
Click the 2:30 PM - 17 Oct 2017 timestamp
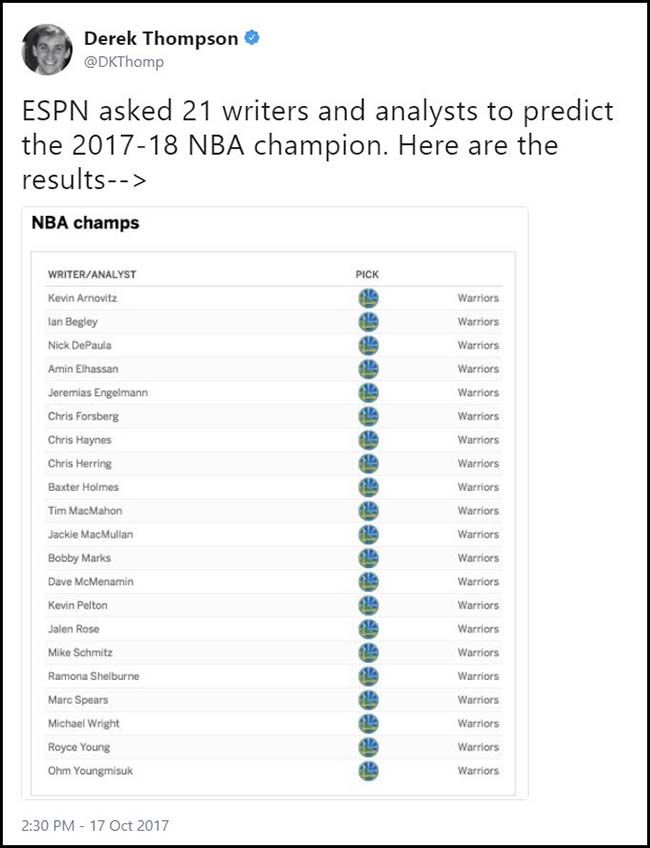point(95,825)
